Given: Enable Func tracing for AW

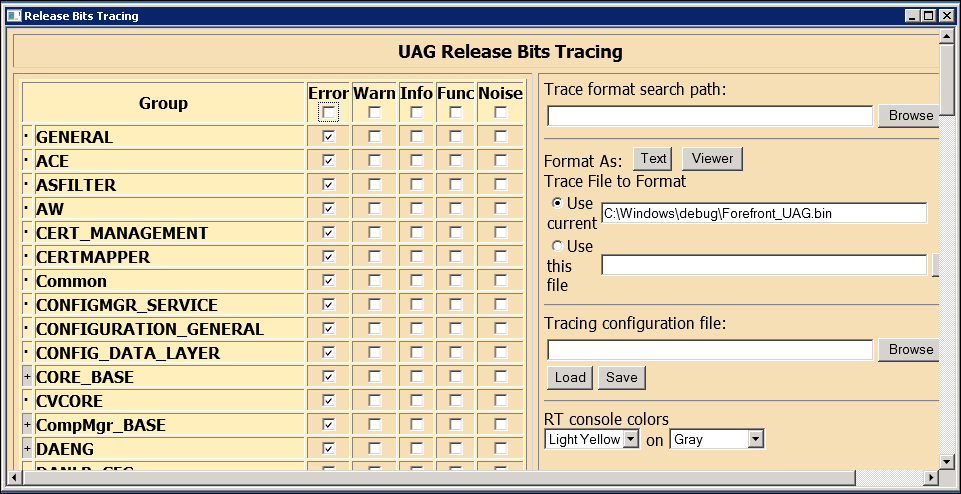Looking at the screenshot, I should pos(455,208).
